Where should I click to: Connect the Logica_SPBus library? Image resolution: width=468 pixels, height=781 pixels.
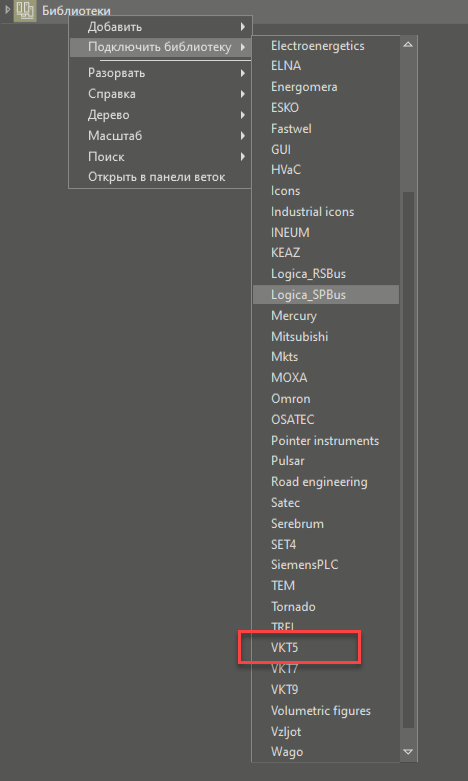click(x=326, y=295)
